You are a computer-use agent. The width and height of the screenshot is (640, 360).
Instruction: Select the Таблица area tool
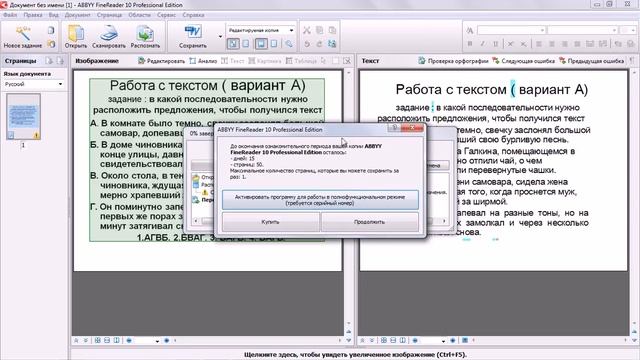pyautogui.click(x=301, y=61)
